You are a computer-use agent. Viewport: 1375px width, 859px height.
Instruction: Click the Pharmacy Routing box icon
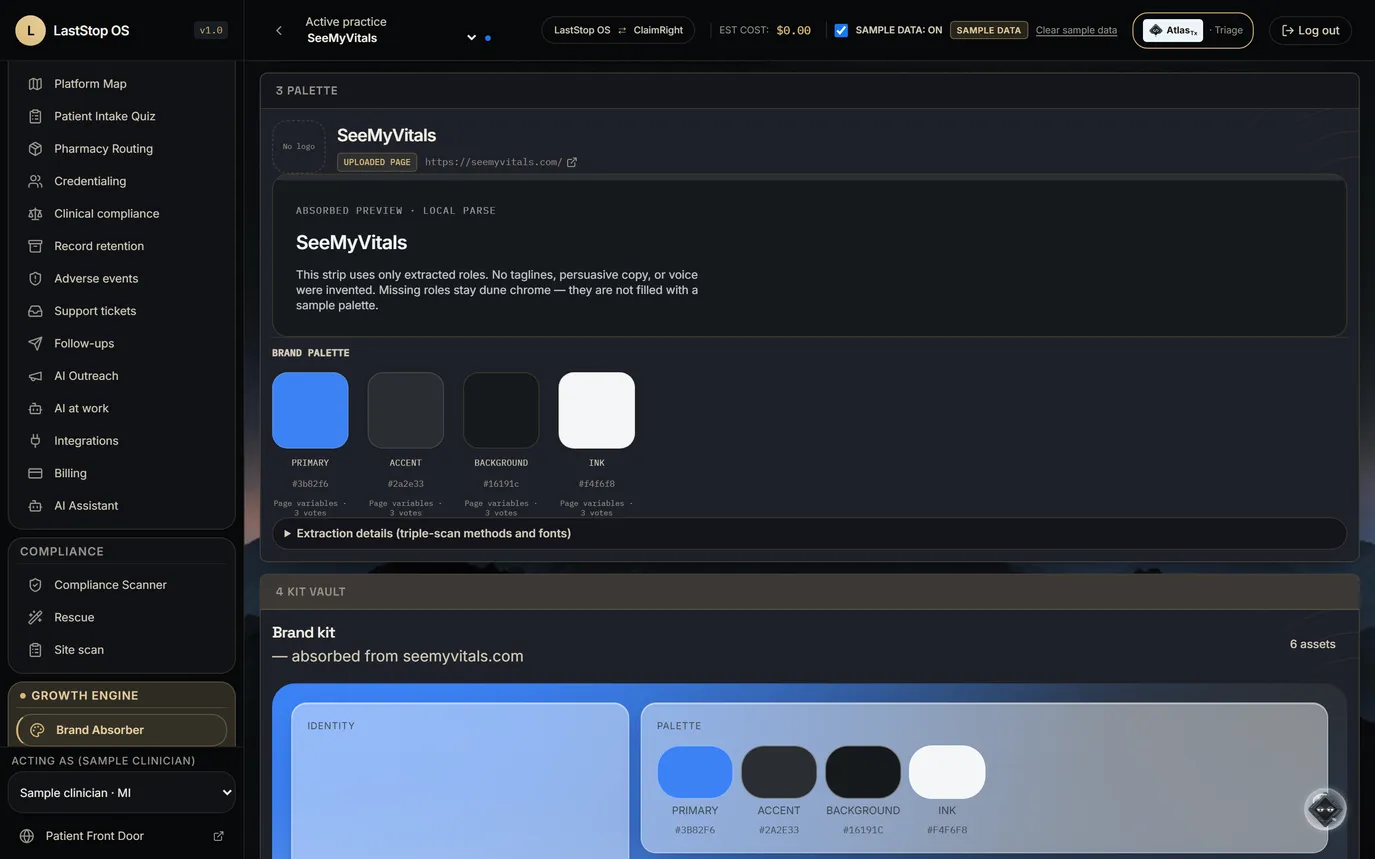pyautogui.click(x=35, y=149)
